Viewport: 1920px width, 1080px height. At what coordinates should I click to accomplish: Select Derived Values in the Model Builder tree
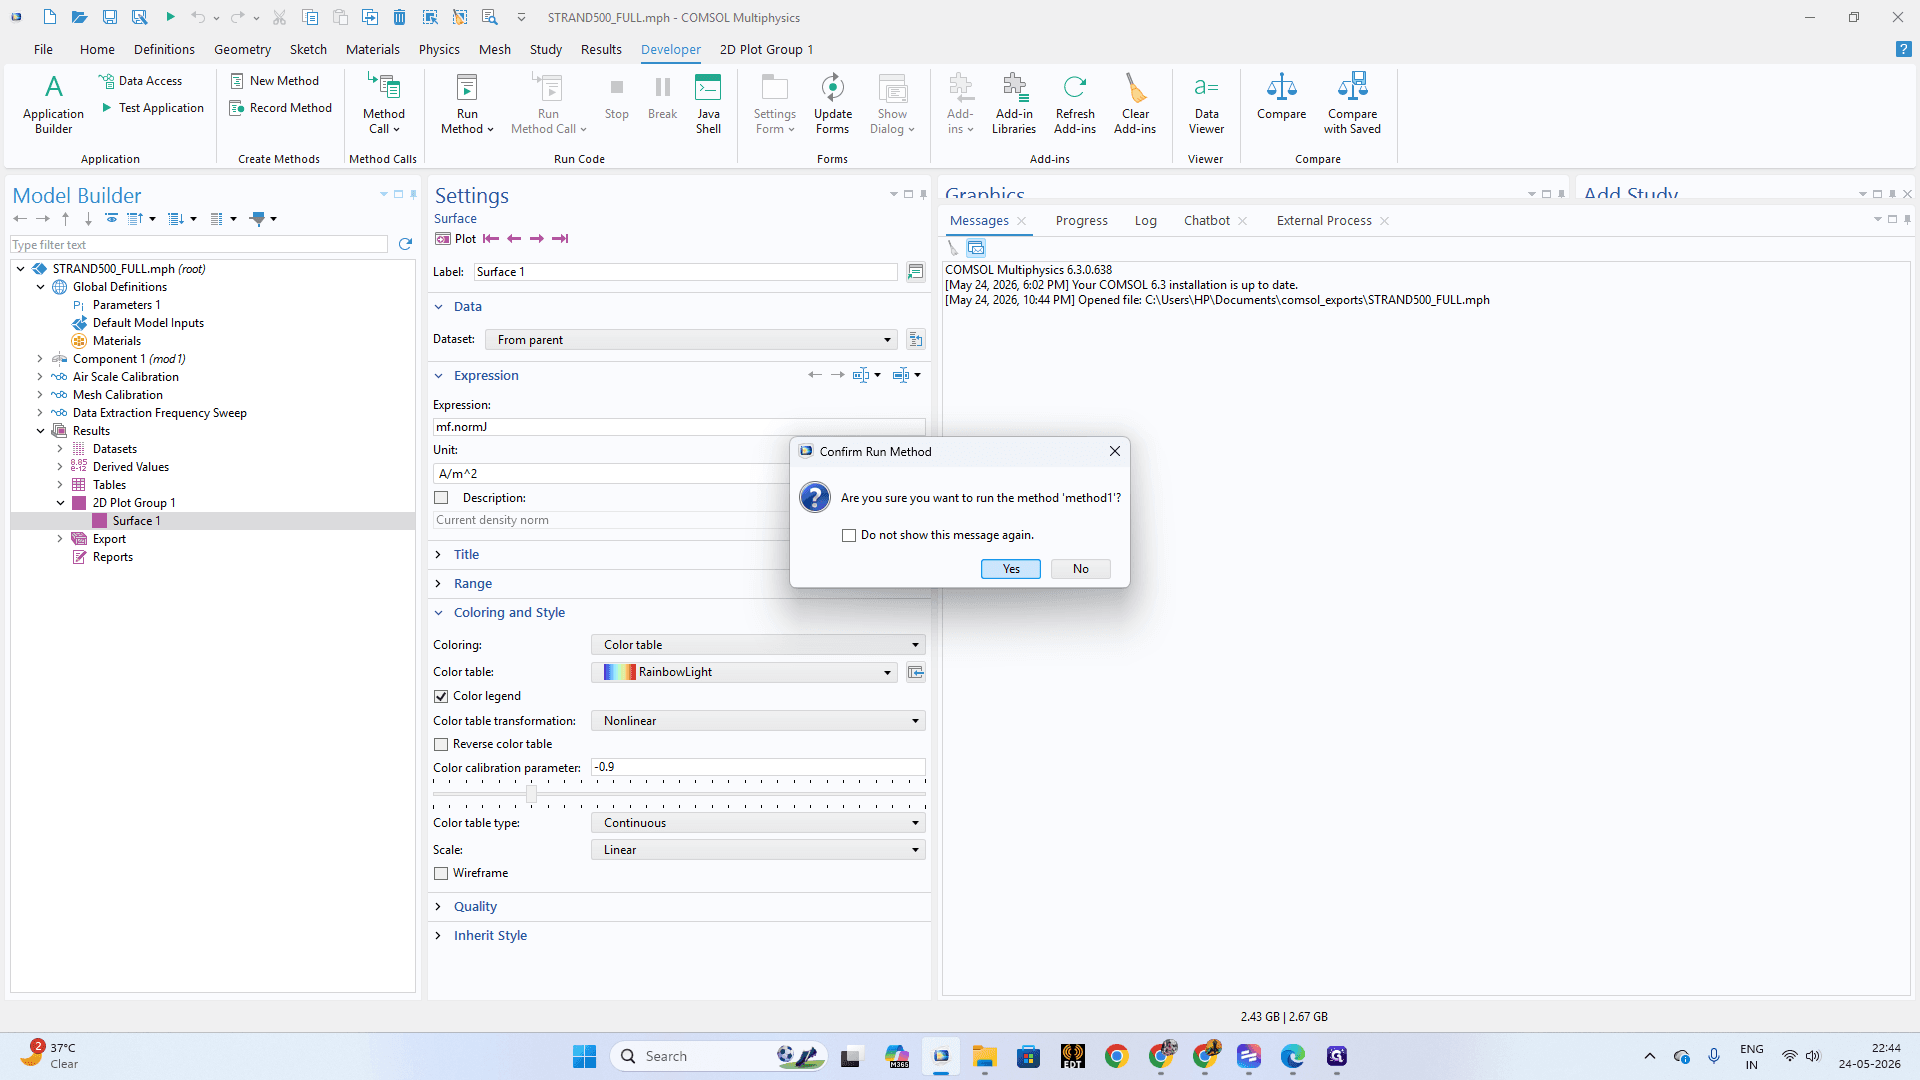click(x=131, y=467)
